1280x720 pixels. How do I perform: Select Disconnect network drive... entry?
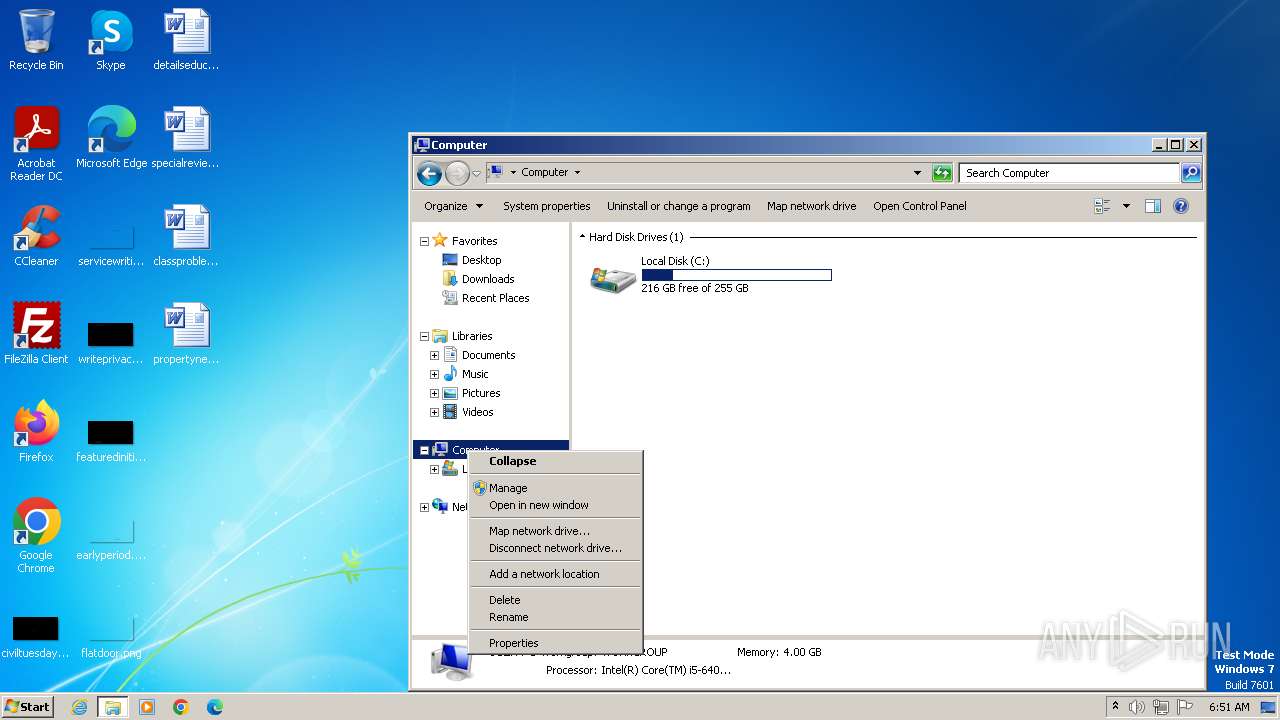pos(556,548)
